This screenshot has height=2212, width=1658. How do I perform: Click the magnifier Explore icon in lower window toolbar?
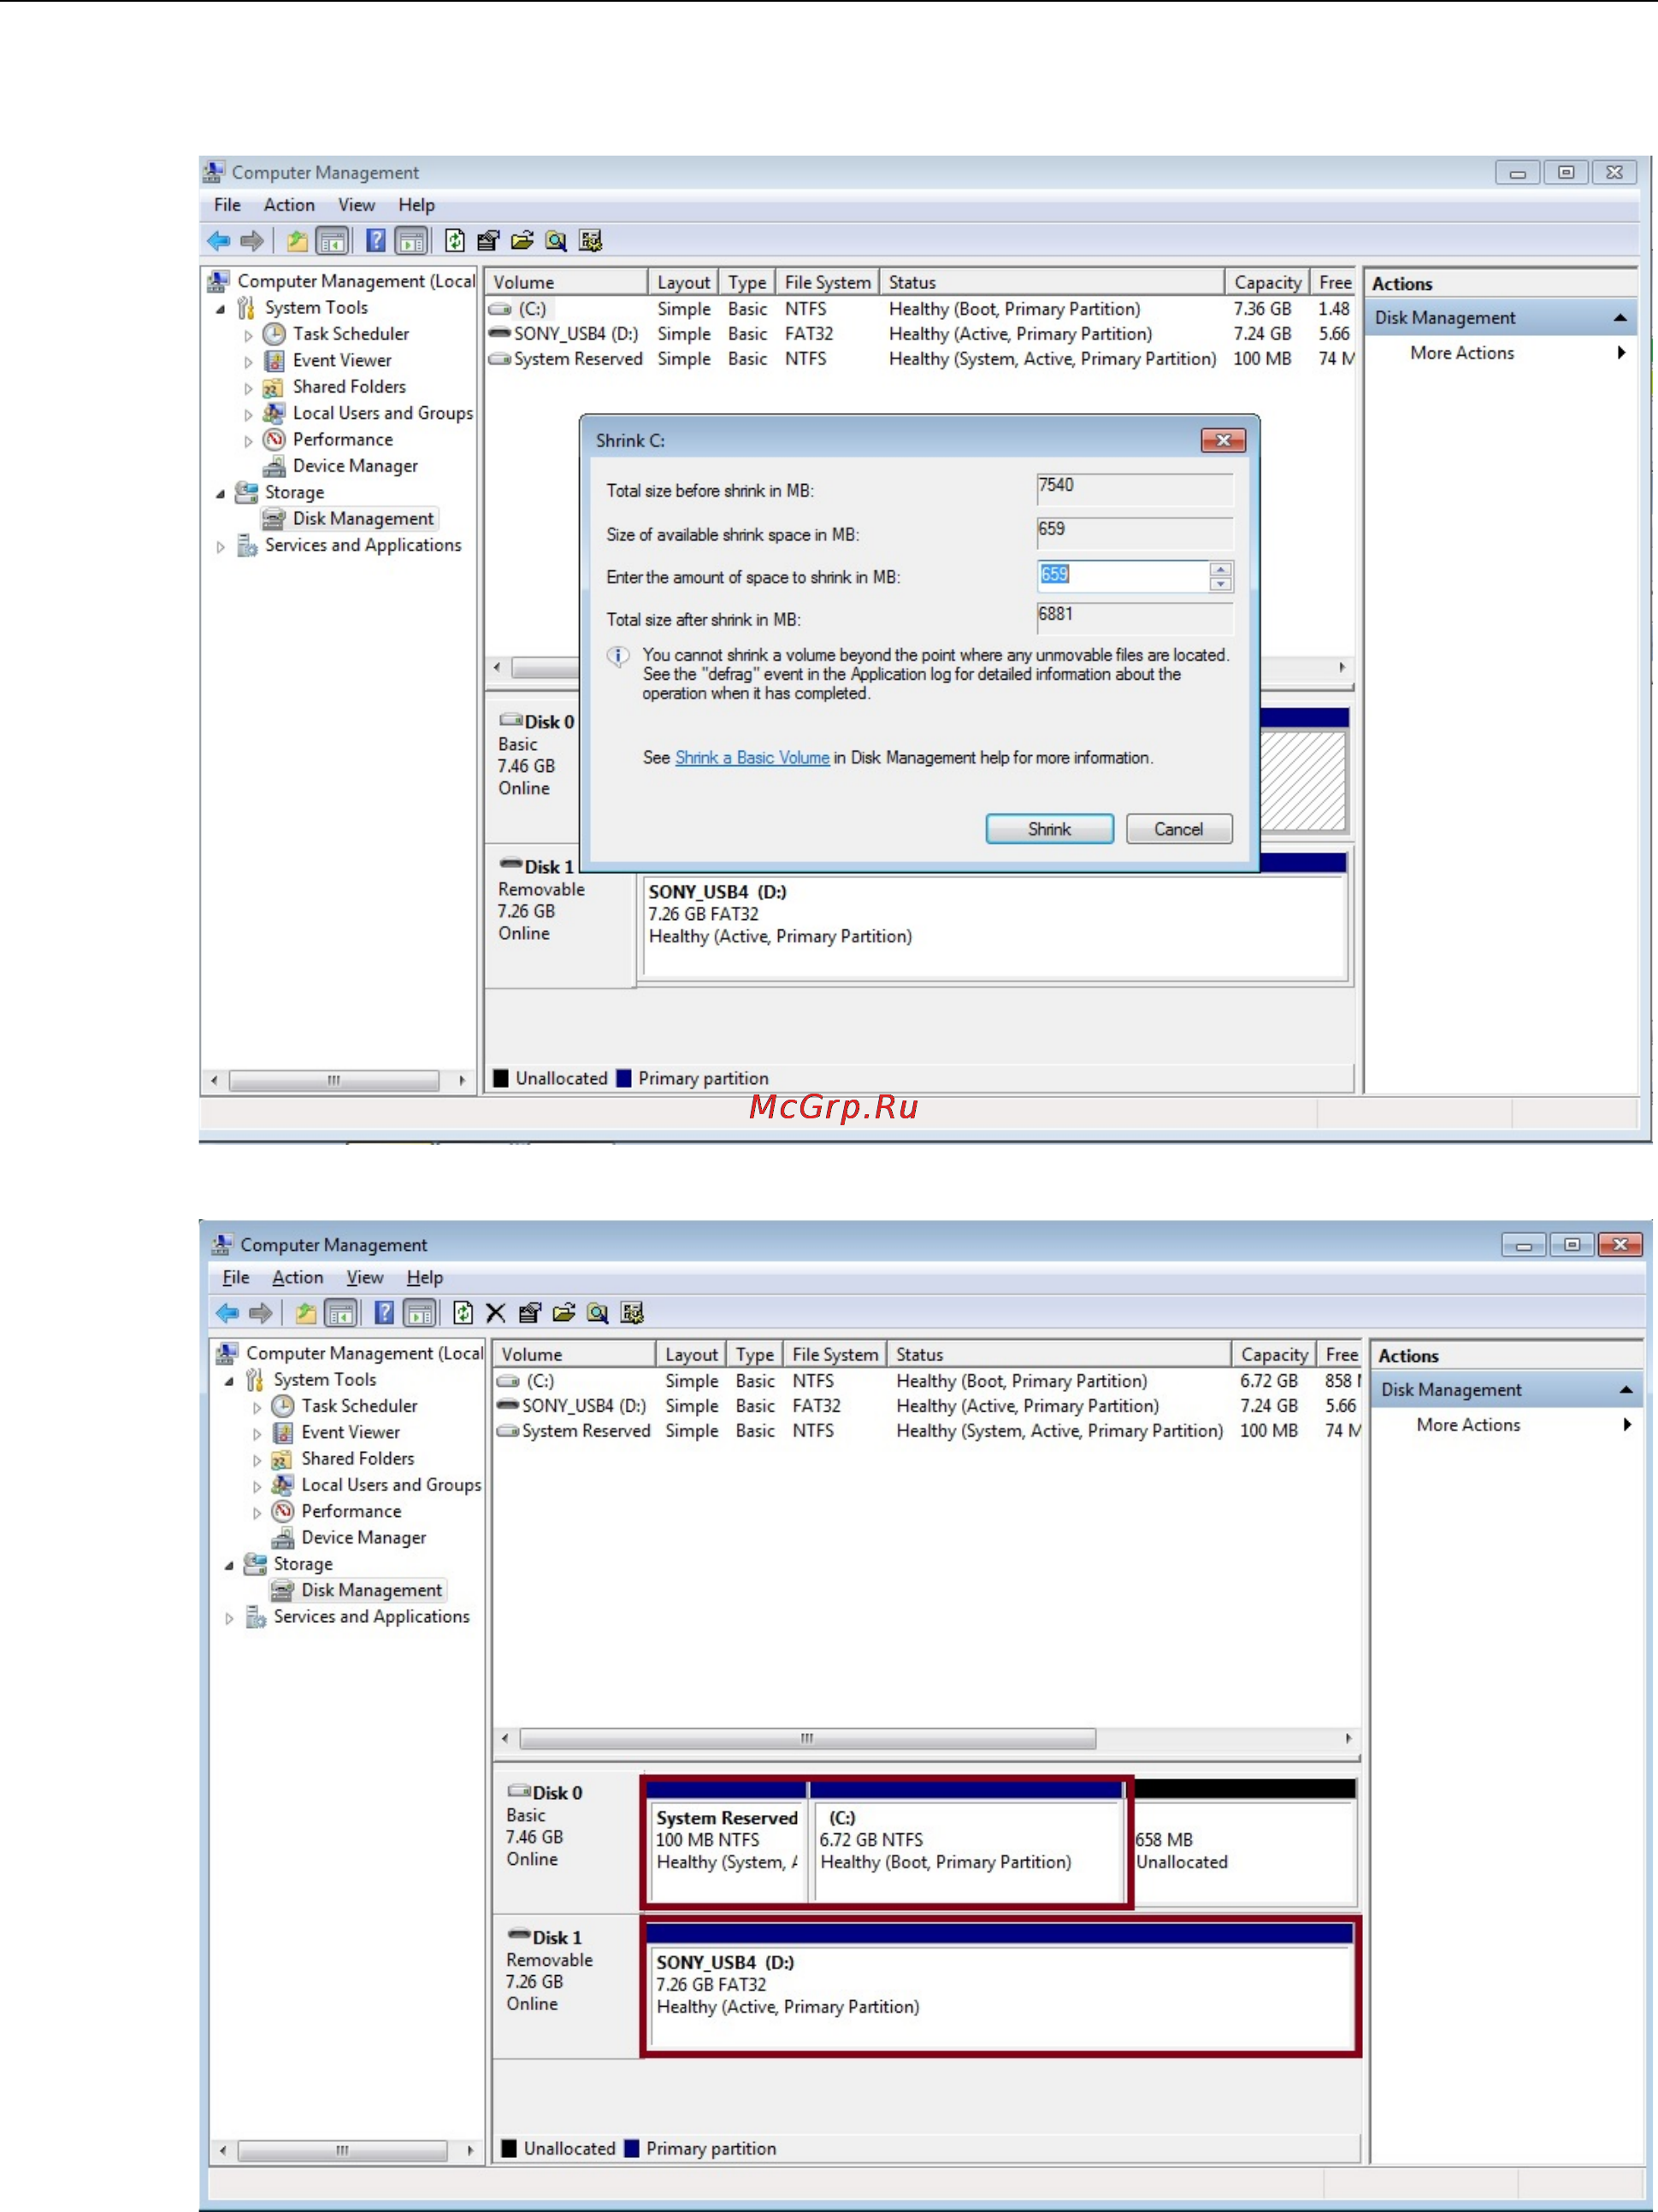598,1313
